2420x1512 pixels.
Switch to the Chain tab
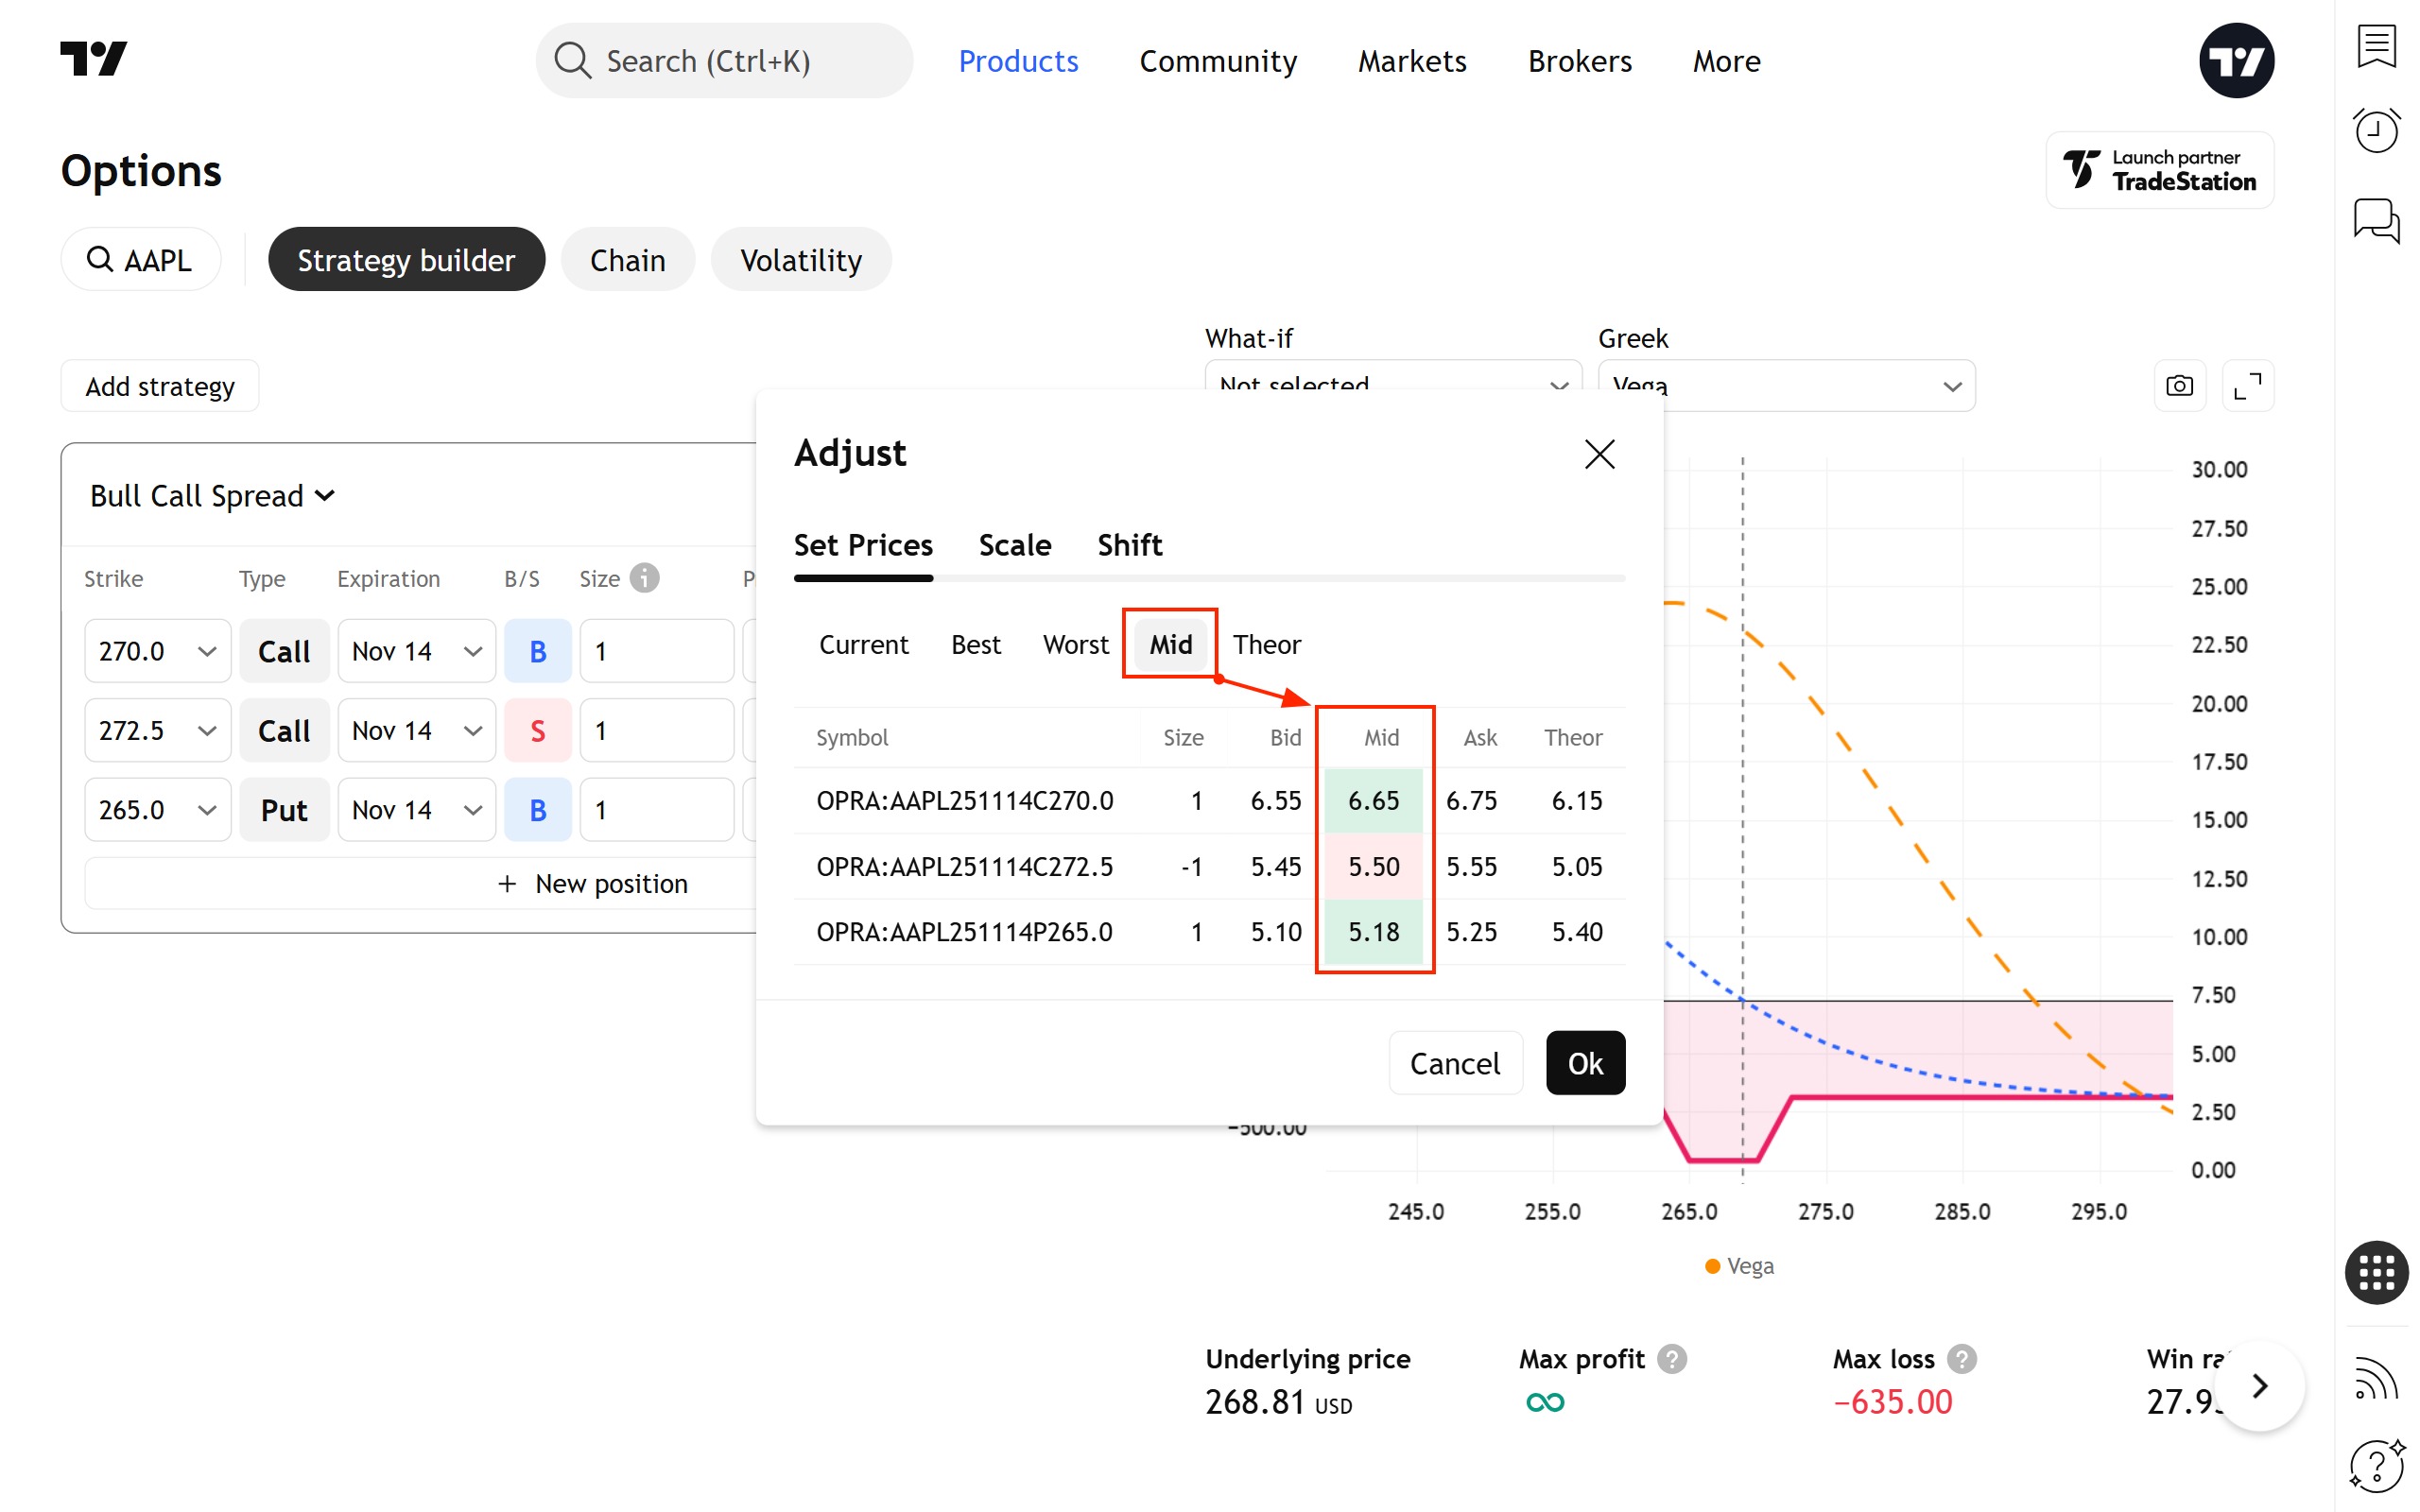tap(627, 260)
